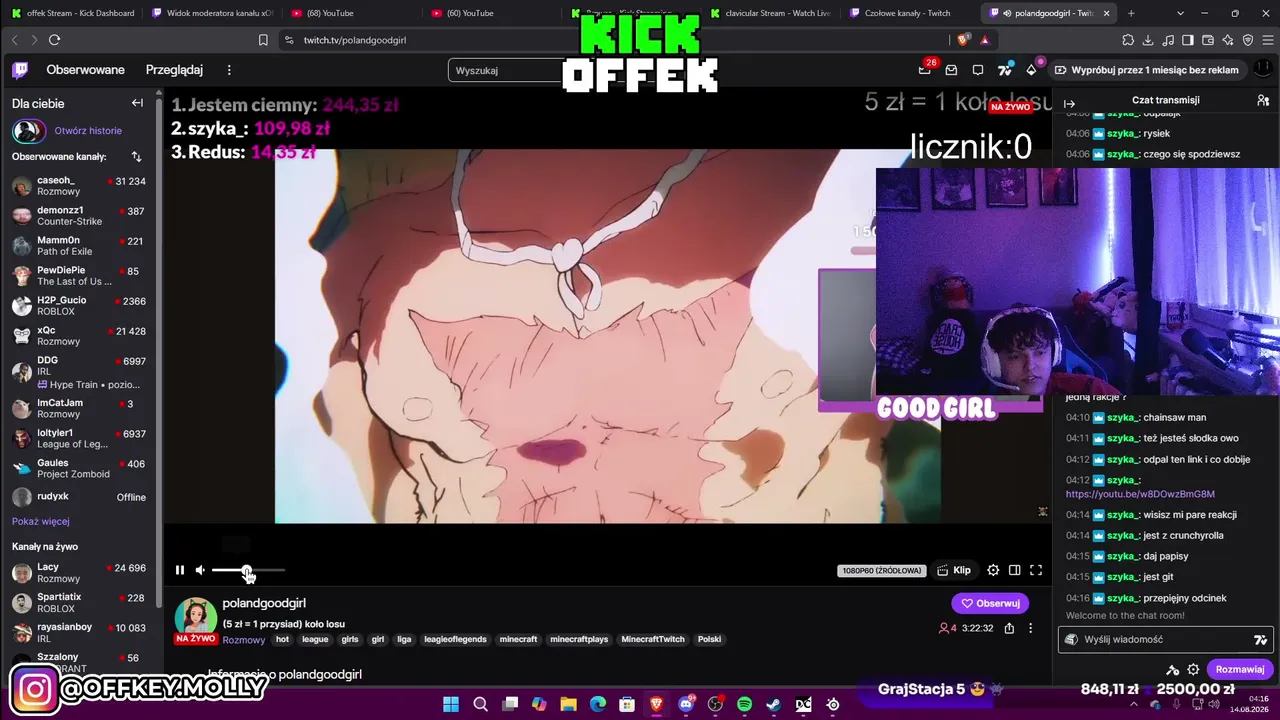The image size is (1280, 720).
Task: Open the stream player settings gear
Action: [x=993, y=570]
